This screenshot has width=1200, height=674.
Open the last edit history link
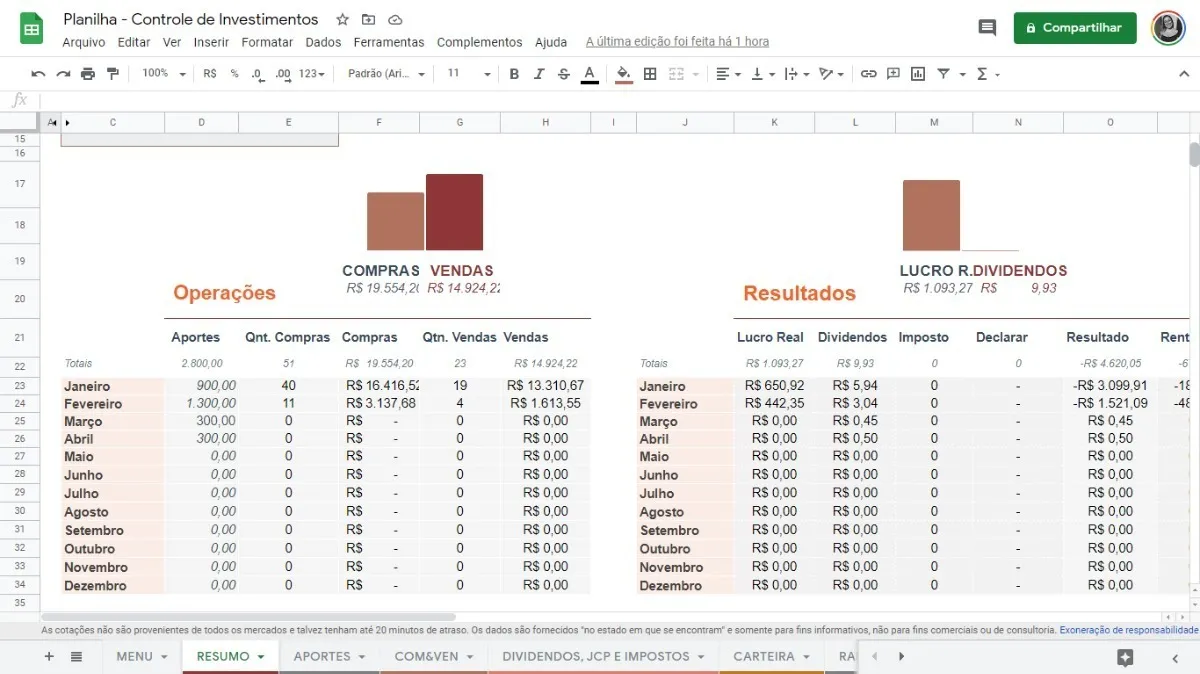677,42
